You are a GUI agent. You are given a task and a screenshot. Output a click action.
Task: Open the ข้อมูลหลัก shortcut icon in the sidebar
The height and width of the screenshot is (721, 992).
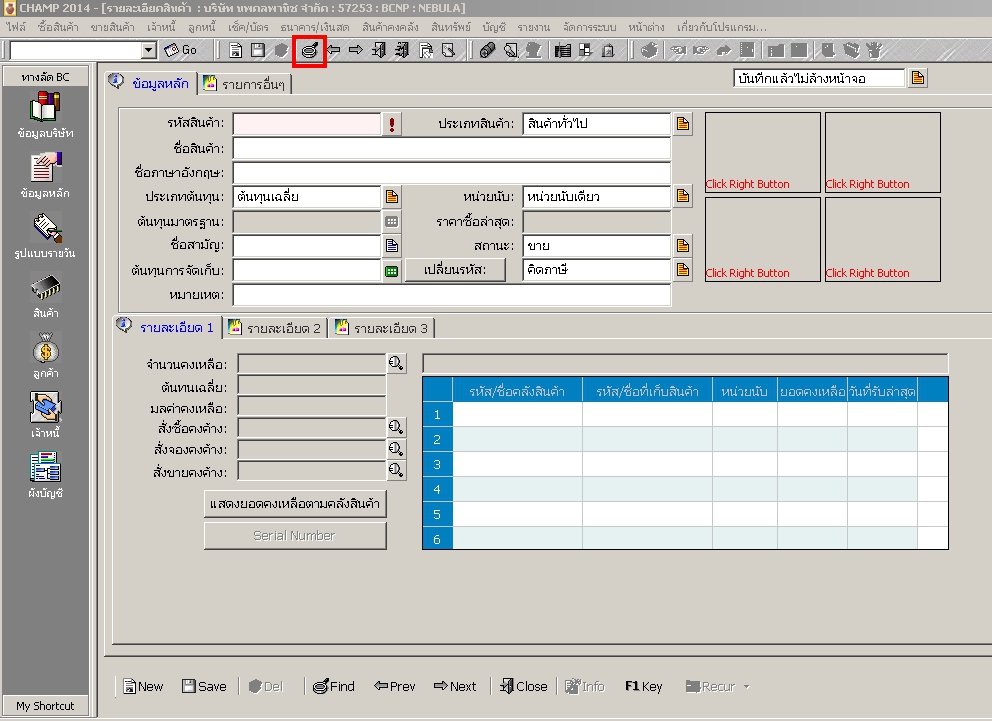(46, 175)
